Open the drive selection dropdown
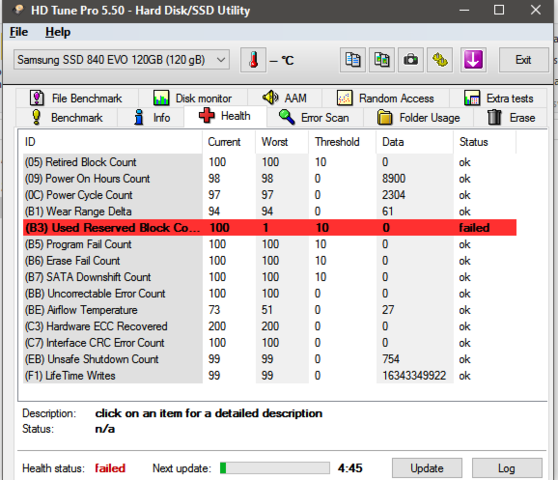 (122, 60)
